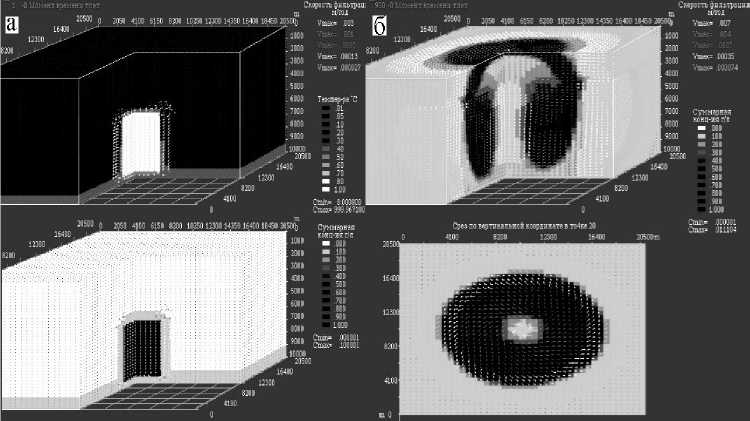This screenshot has width=750, height=421.
Task: Click the bottom-left 3D white block concentration plot
Action: coord(143,321)
